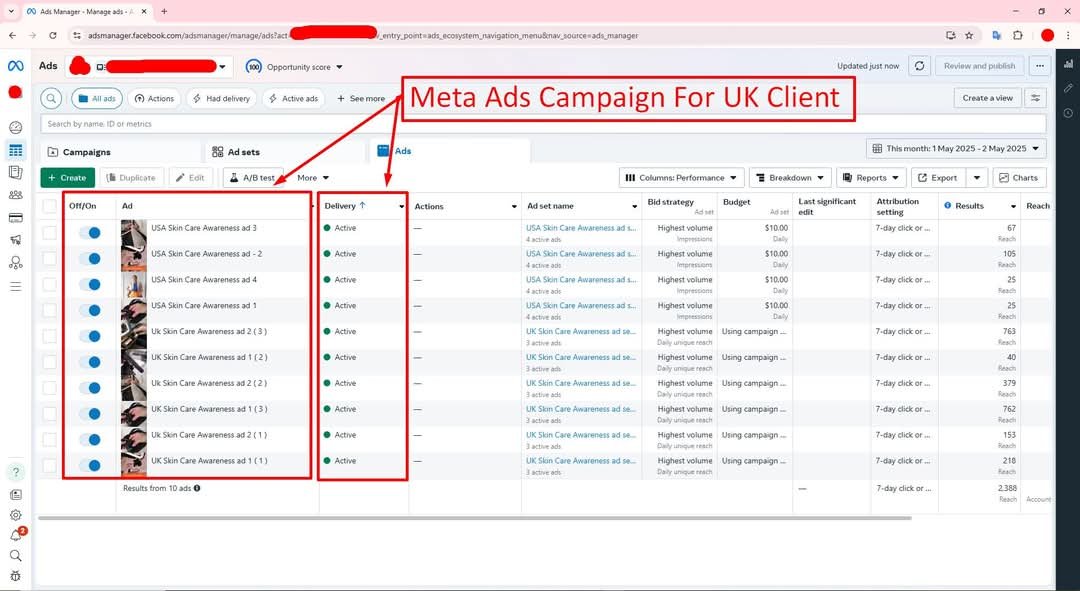Open the Help question mark icon

tap(15, 472)
